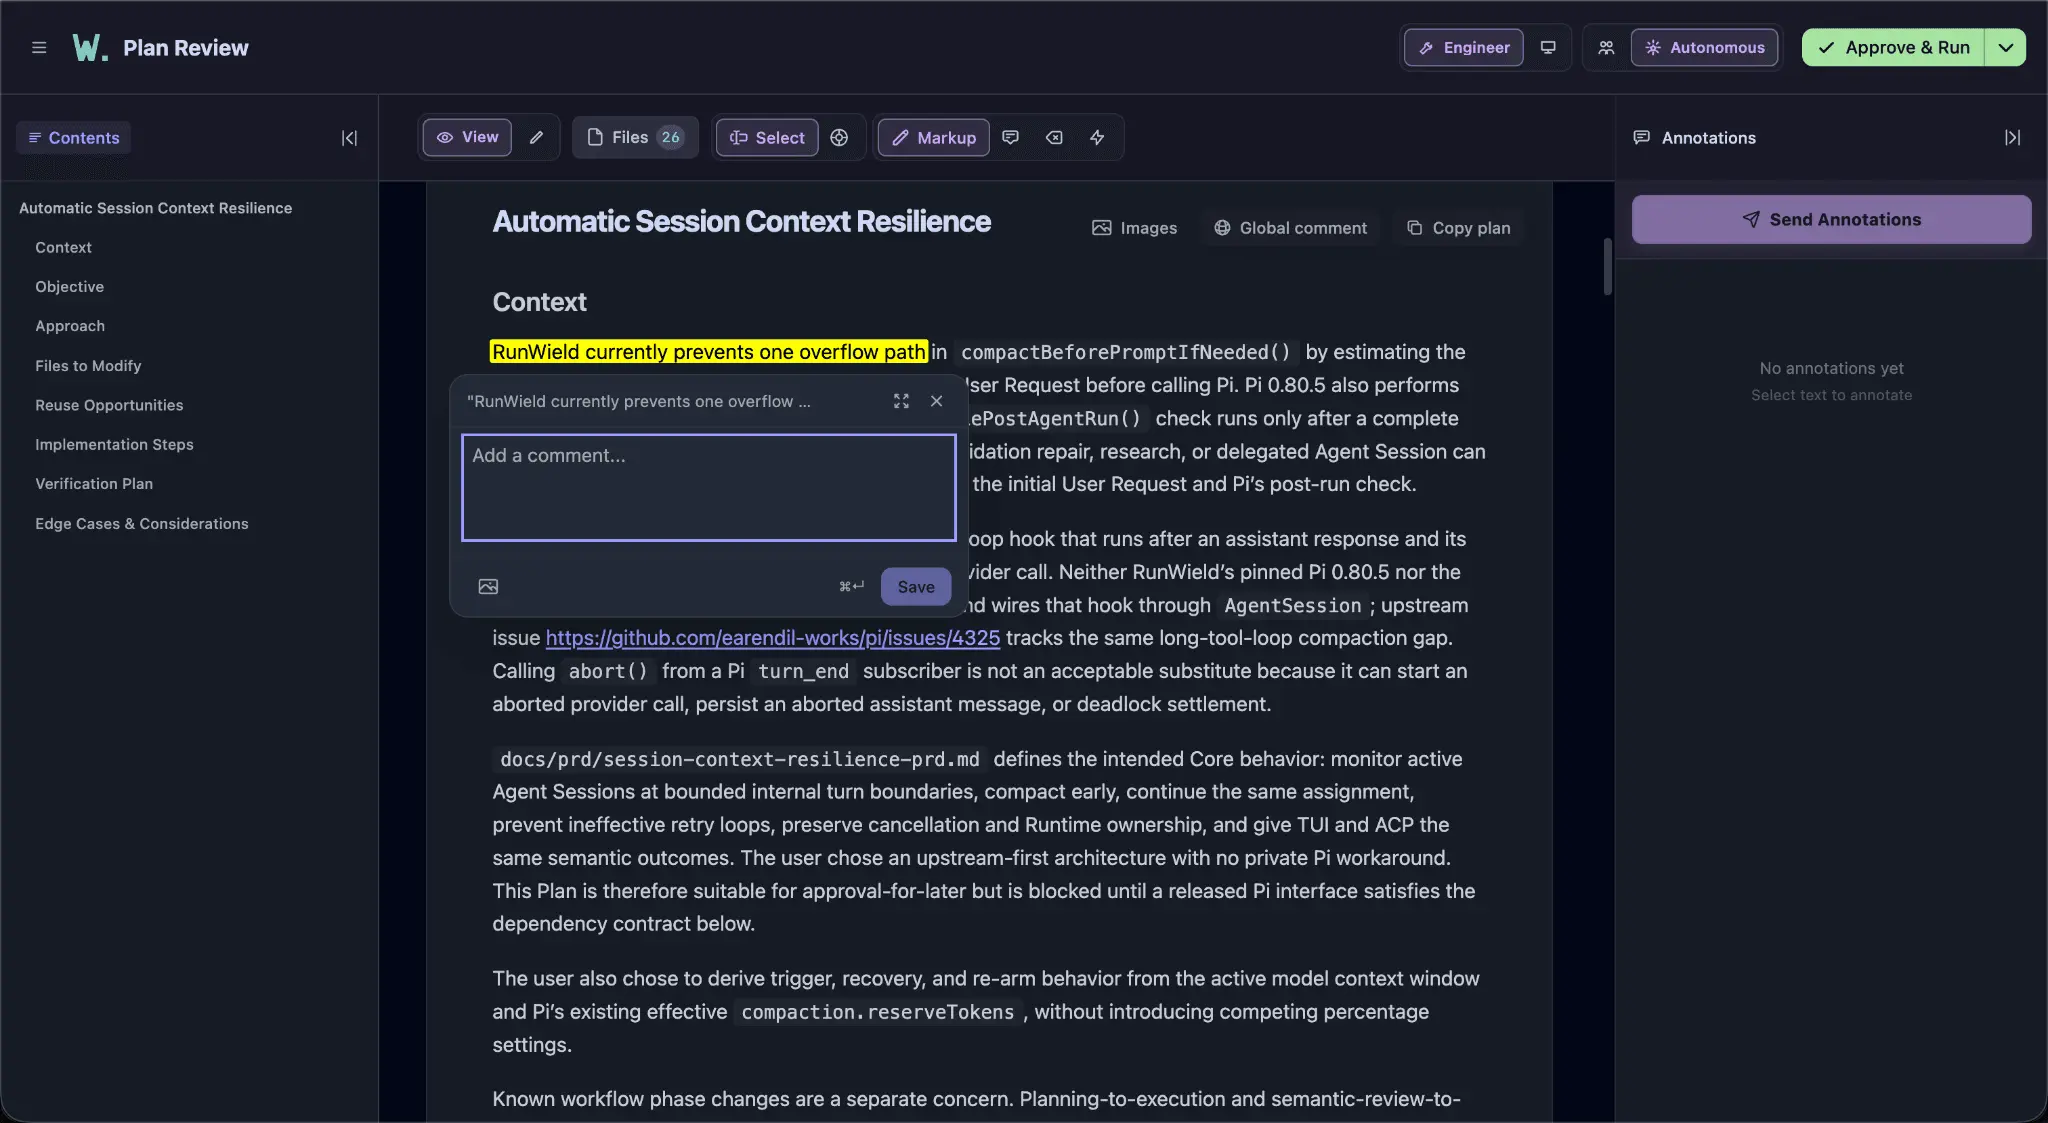
Task: Activate the Select mode
Action: [x=767, y=138]
